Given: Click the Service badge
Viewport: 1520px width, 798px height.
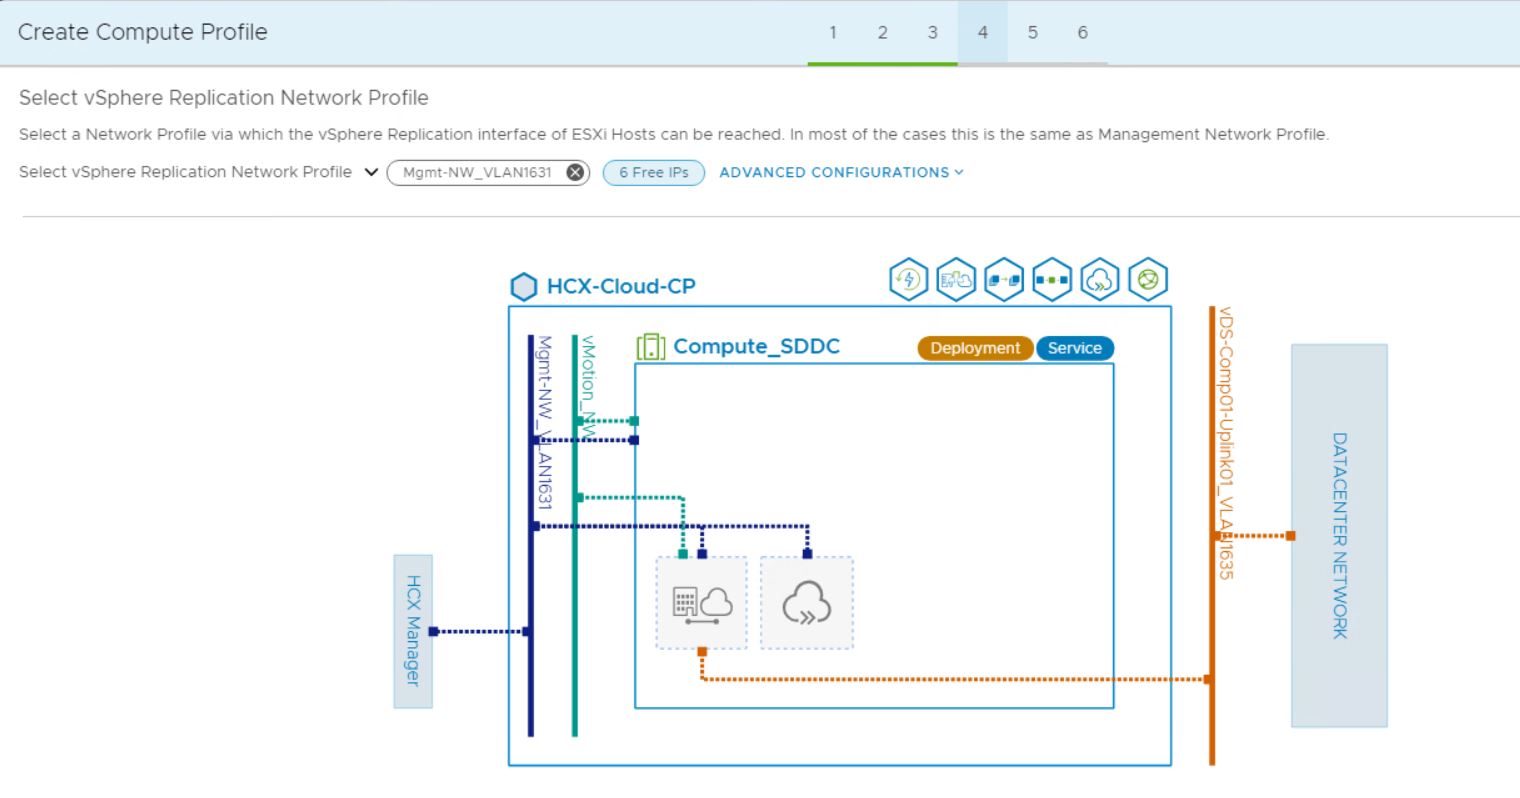Looking at the screenshot, I should pos(1074,348).
